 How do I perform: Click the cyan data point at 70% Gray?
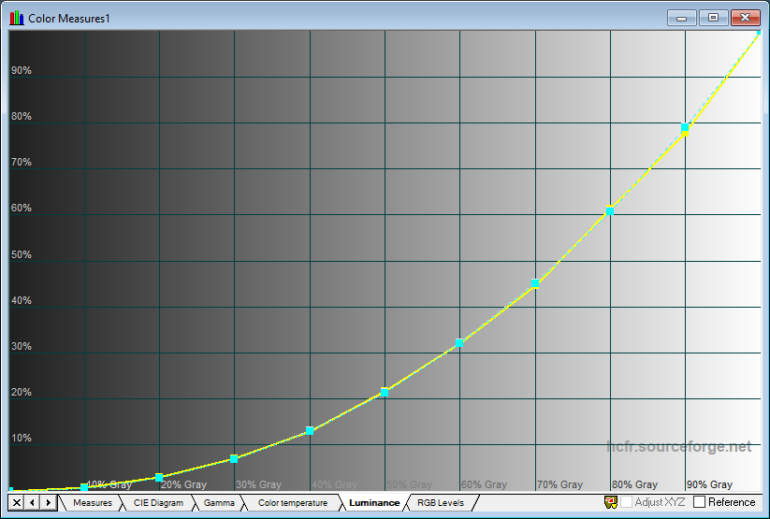[x=535, y=283]
